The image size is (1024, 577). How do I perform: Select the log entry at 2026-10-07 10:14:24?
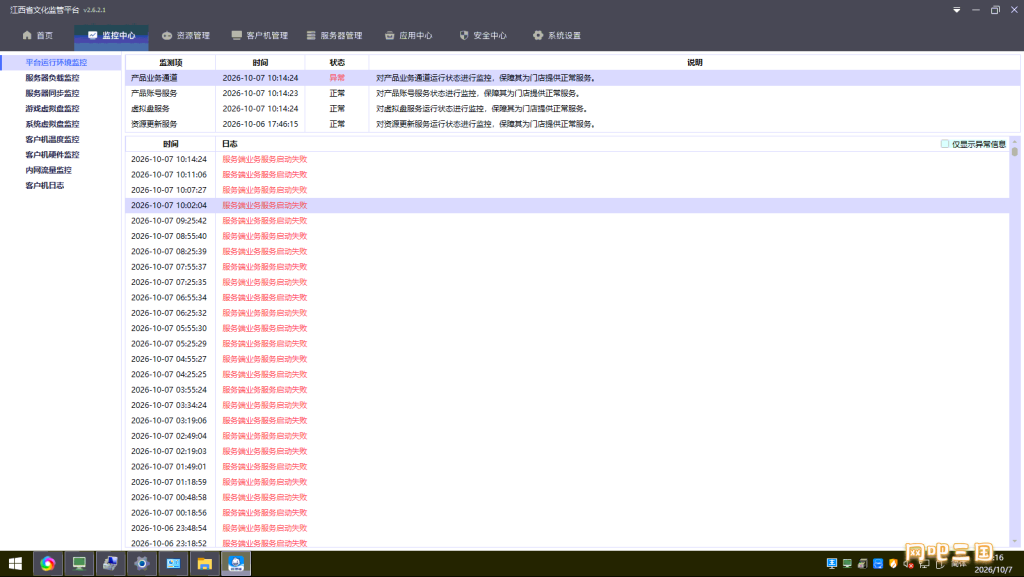click(x=567, y=159)
